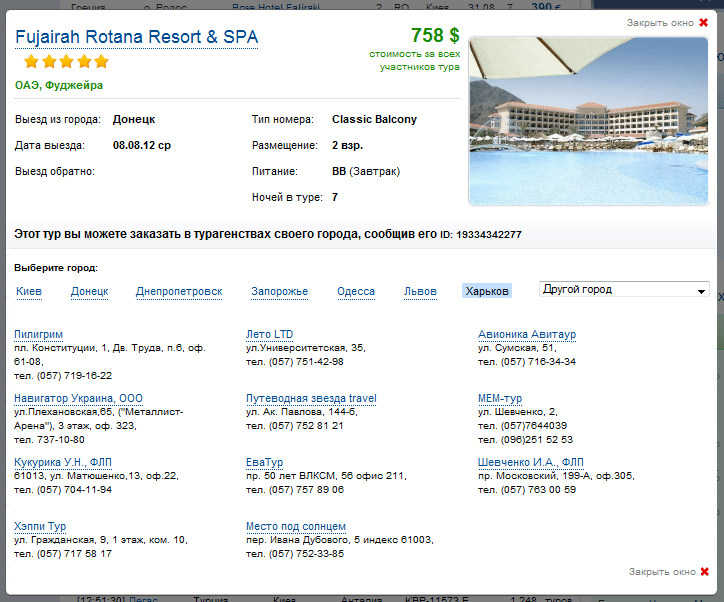The image size is (724, 602).
Task: Open the Навигатор Украина, ООО link
Action: [78, 398]
